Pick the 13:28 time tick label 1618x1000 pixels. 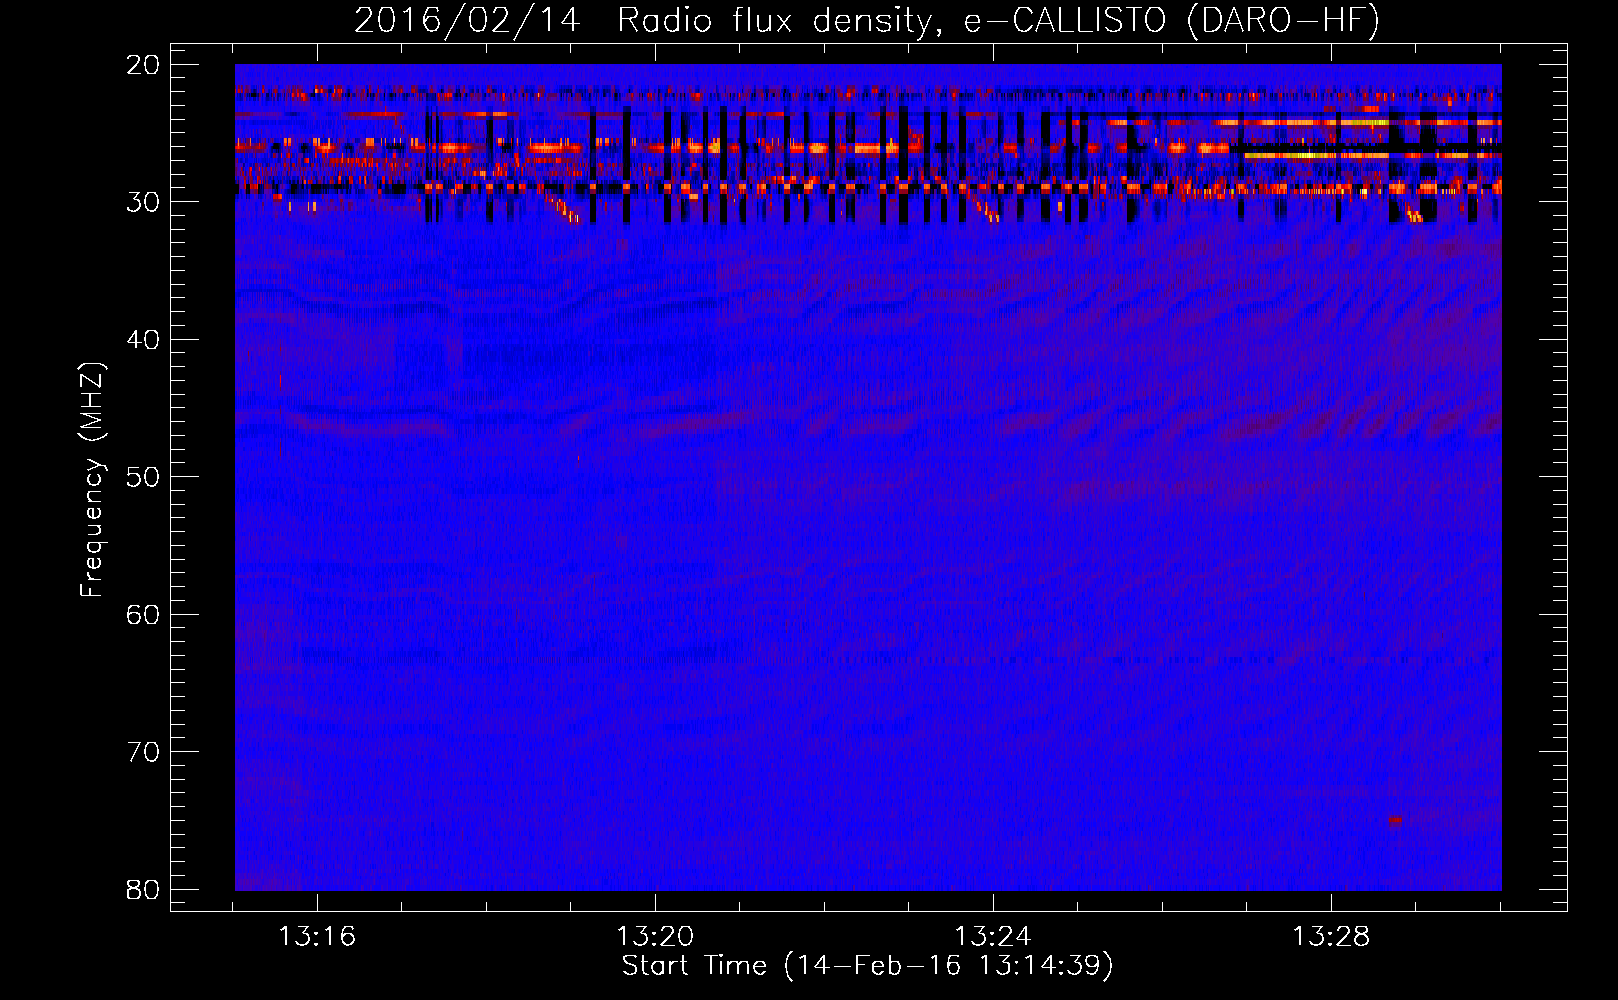tap(1331, 937)
